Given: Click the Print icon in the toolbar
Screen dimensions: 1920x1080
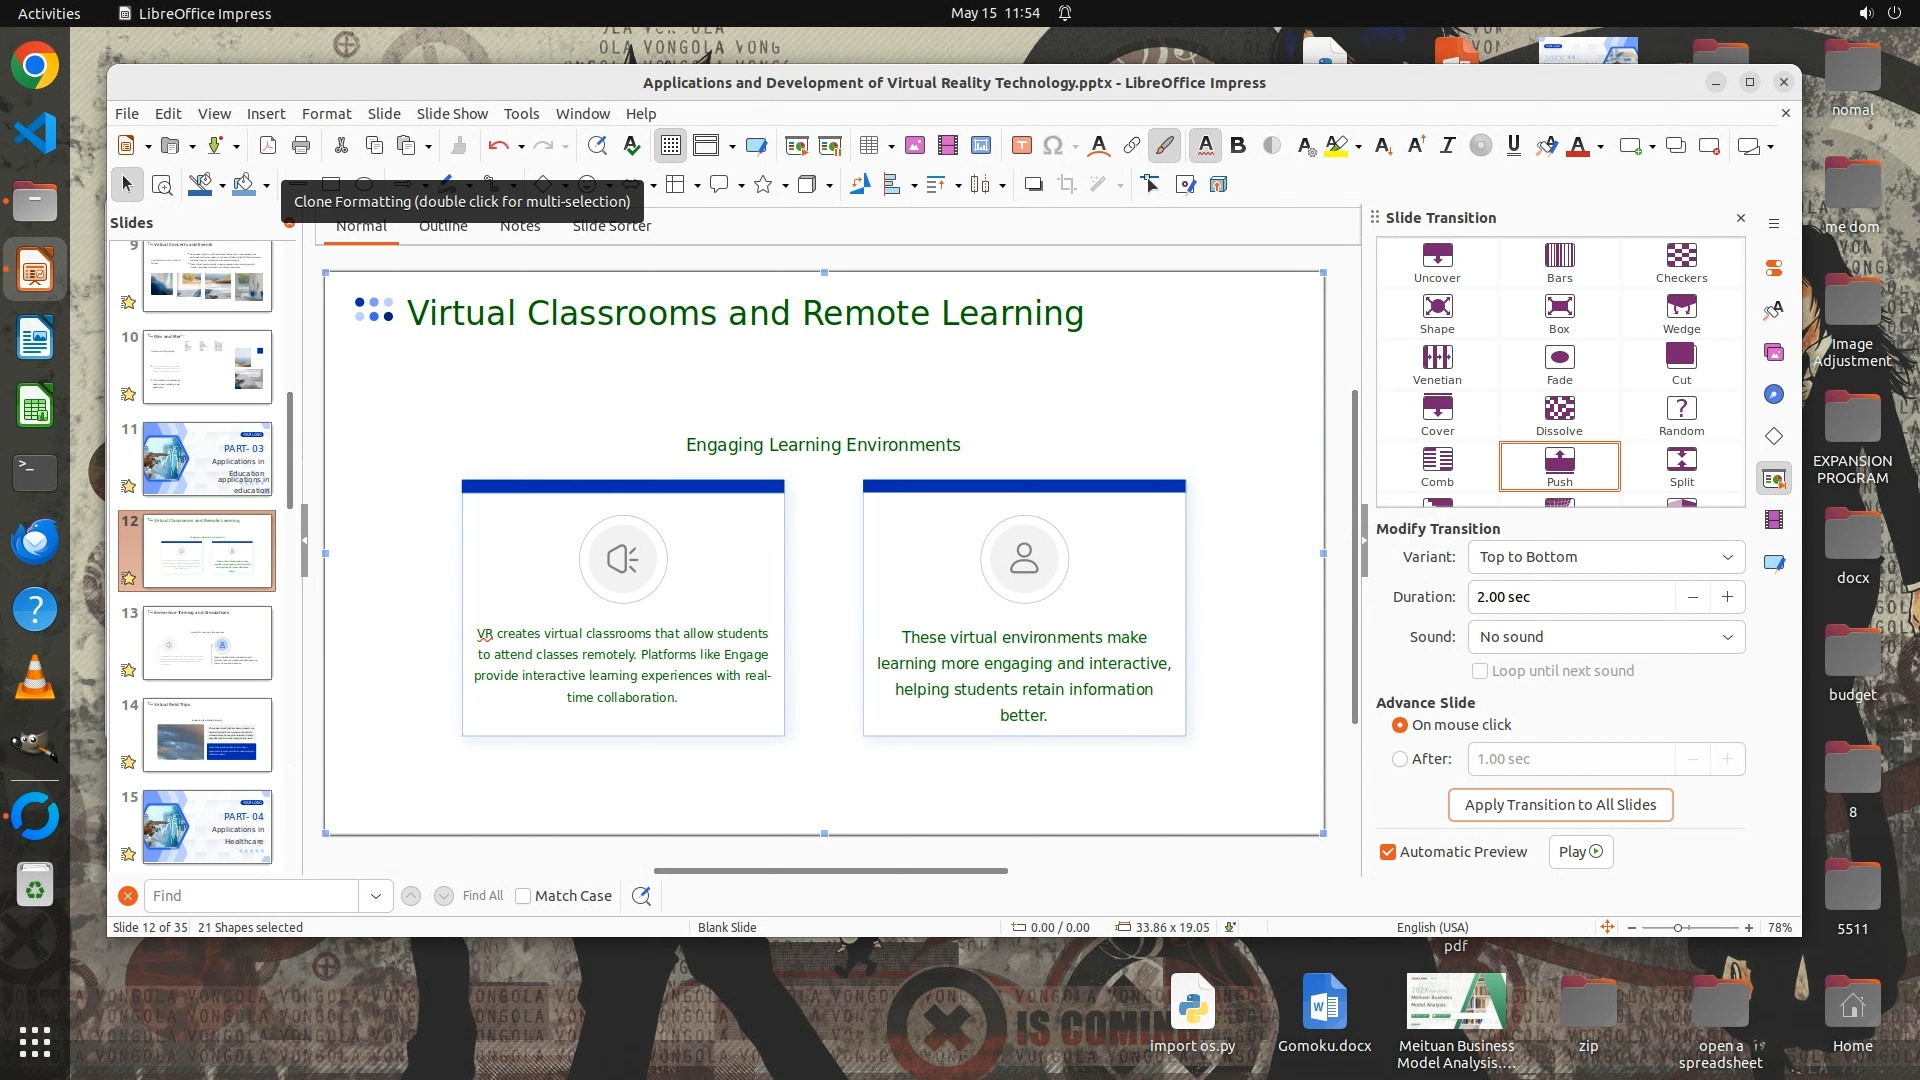Looking at the screenshot, I should coord(301,146).
